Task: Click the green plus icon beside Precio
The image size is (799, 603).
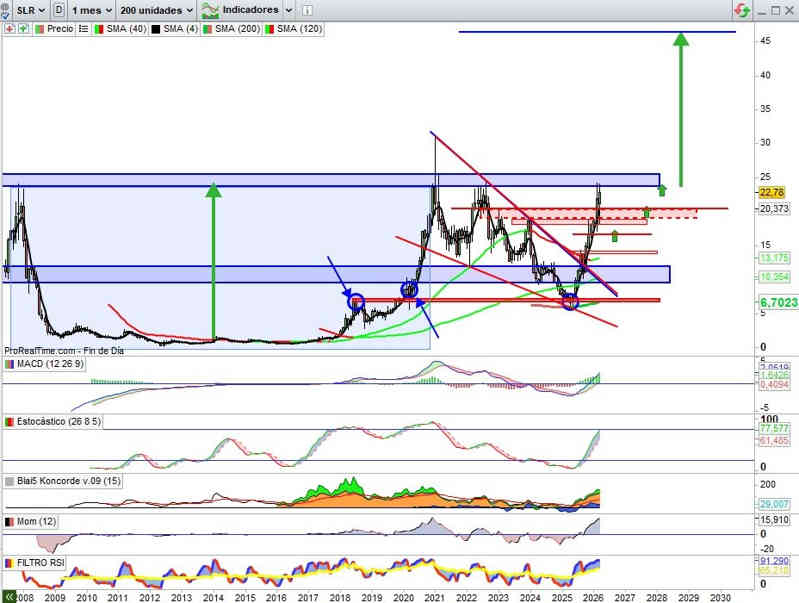Action: point(23,29)
